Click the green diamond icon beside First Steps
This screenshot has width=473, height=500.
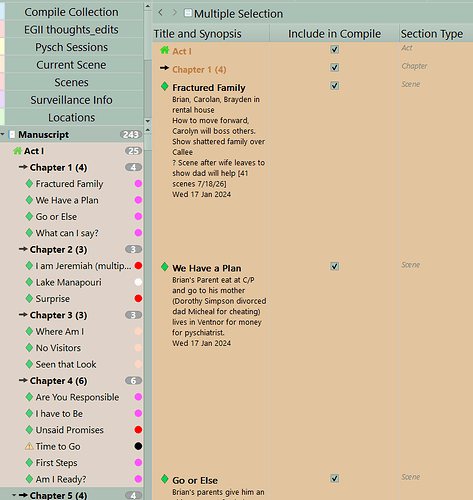(29, 462)
